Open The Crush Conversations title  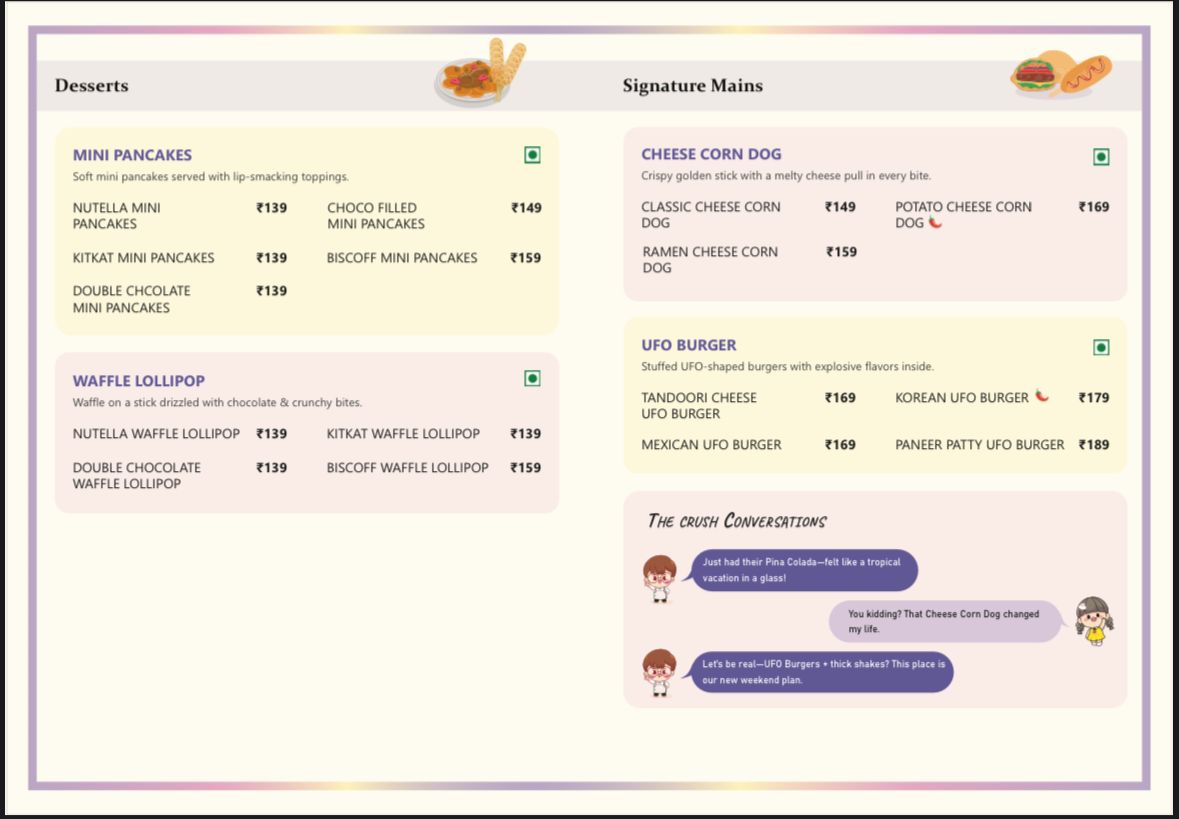(737, 521)
